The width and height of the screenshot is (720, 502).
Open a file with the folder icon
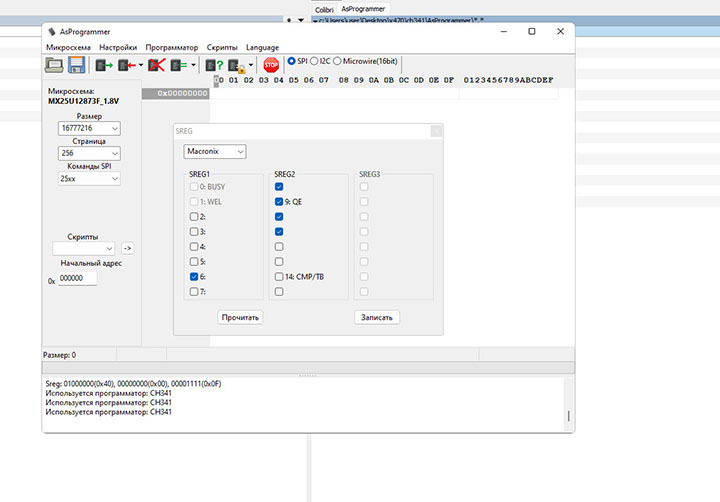[54, 65]
